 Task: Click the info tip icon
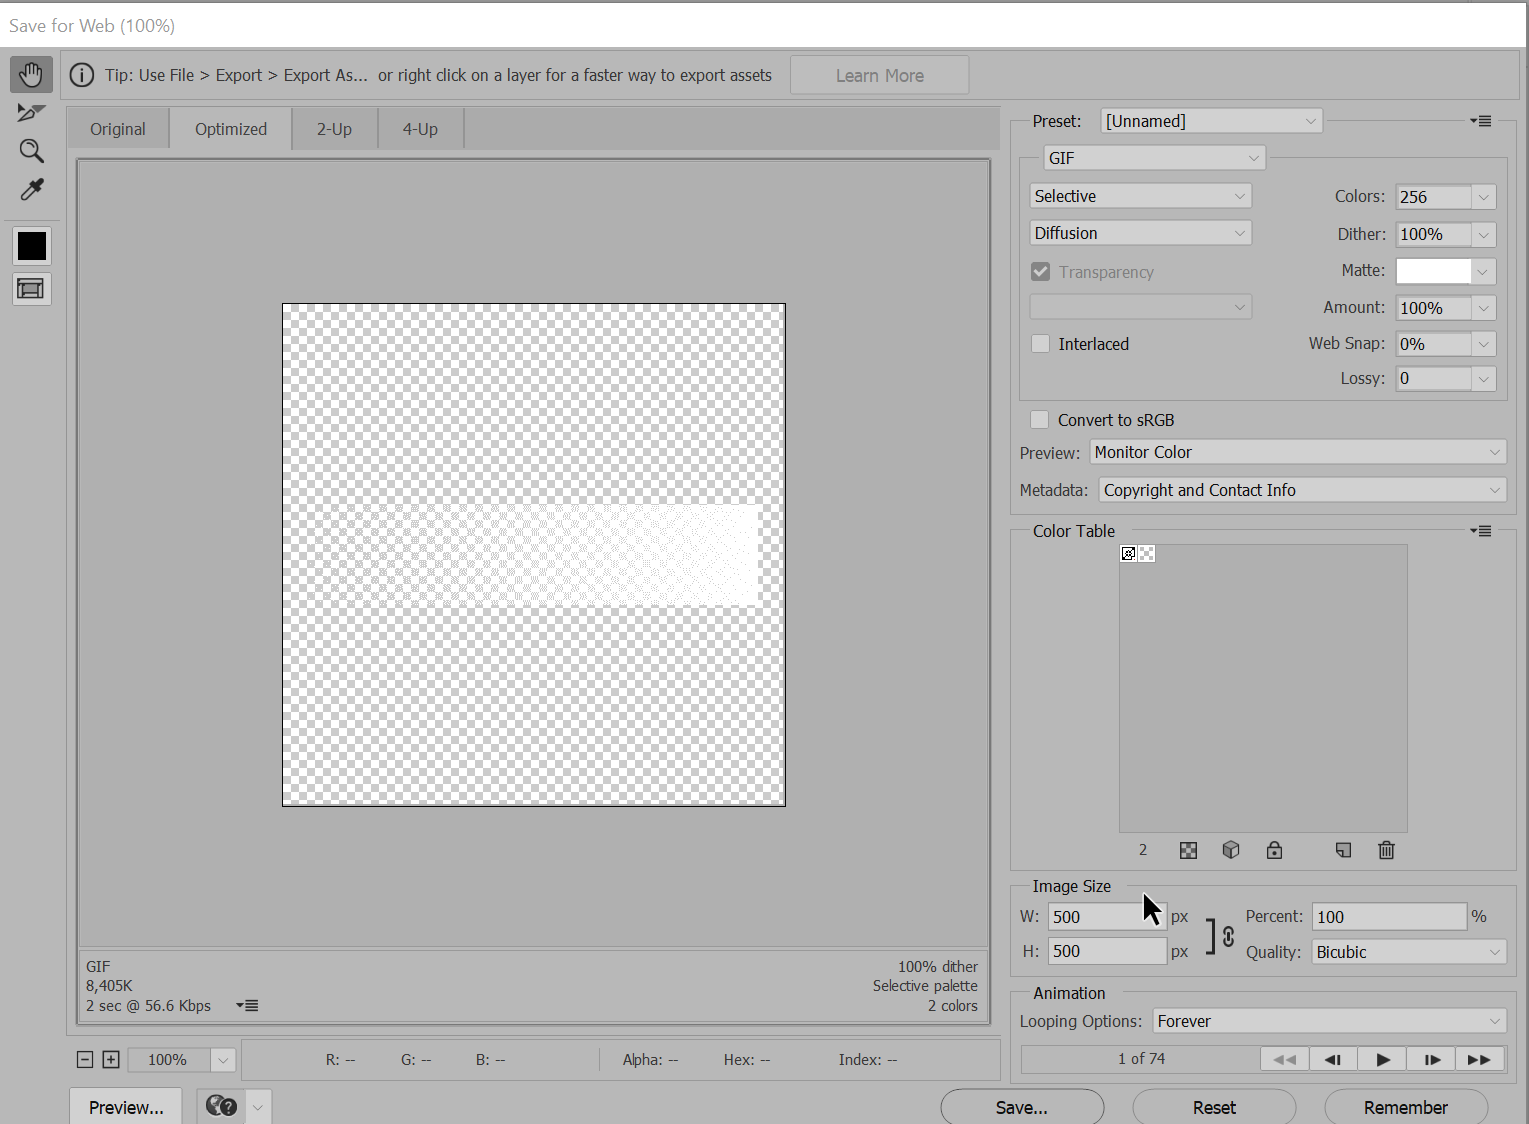pyautogui.click(x=82, y=75)
